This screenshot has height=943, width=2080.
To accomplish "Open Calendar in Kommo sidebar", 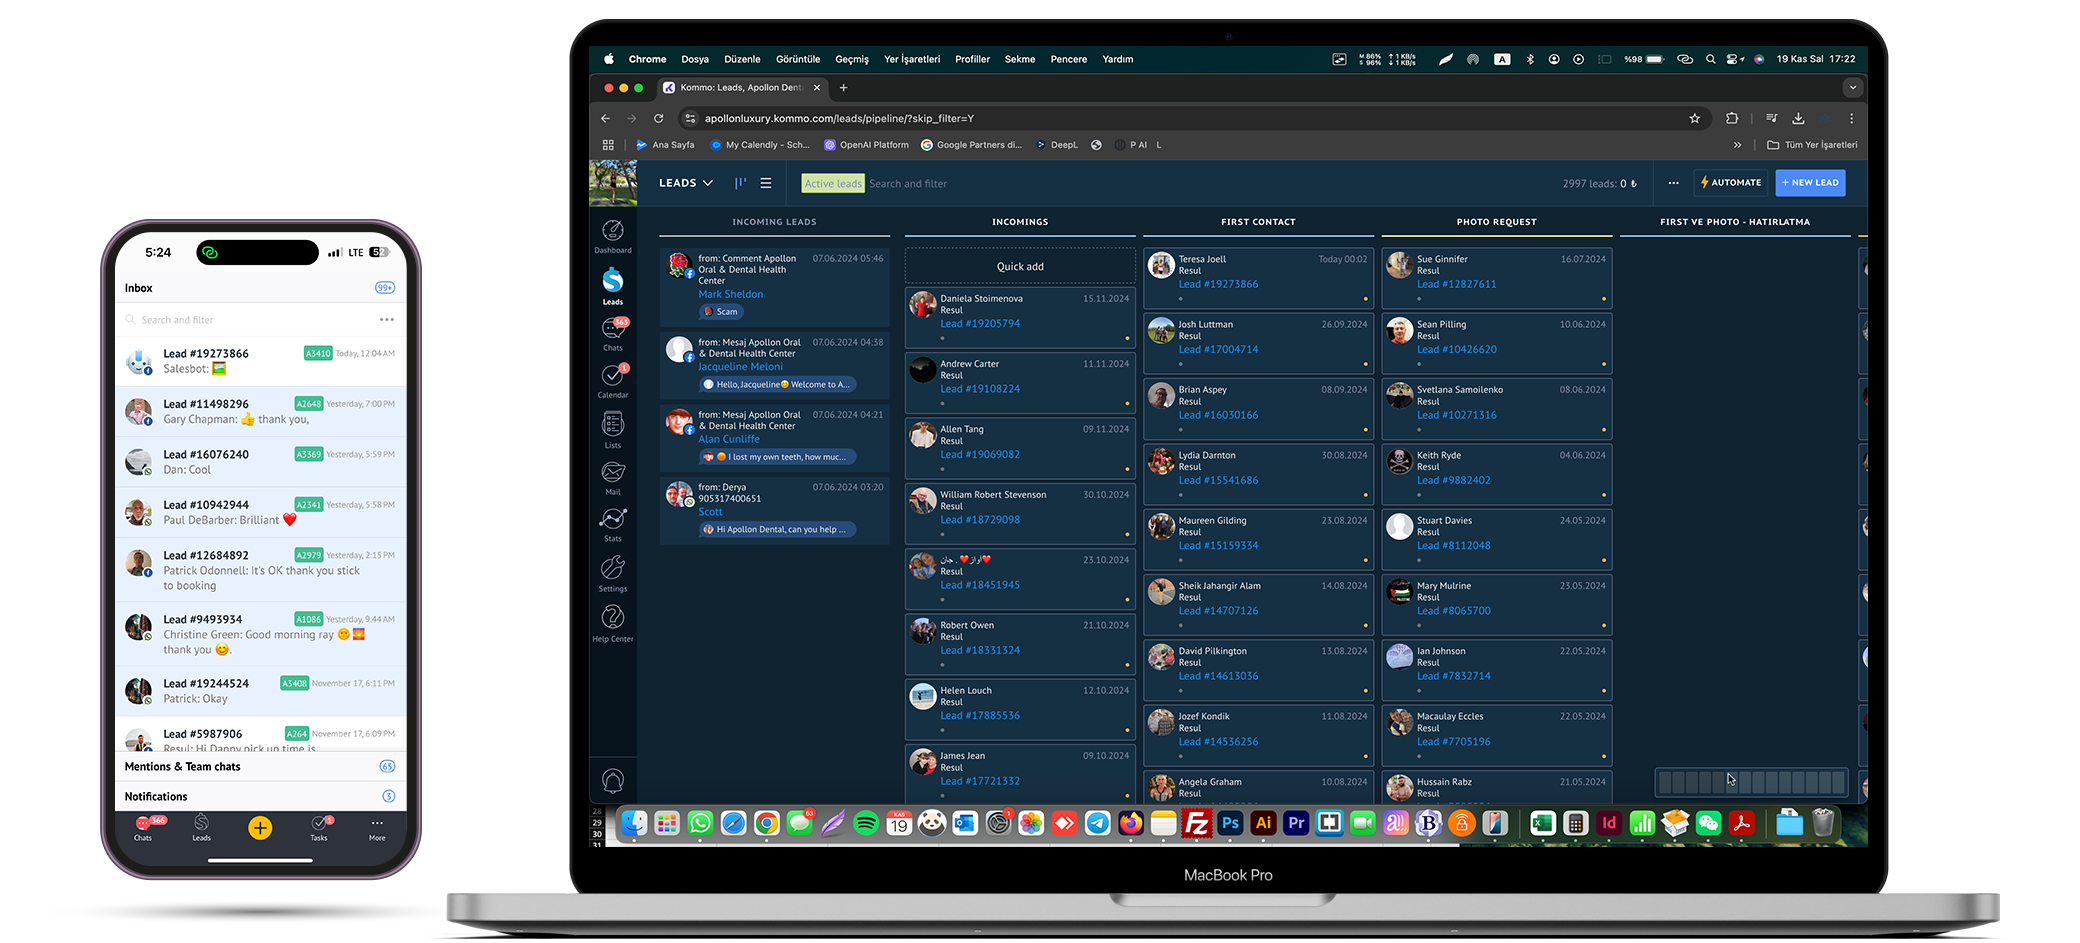I will [x=613, y=381].
